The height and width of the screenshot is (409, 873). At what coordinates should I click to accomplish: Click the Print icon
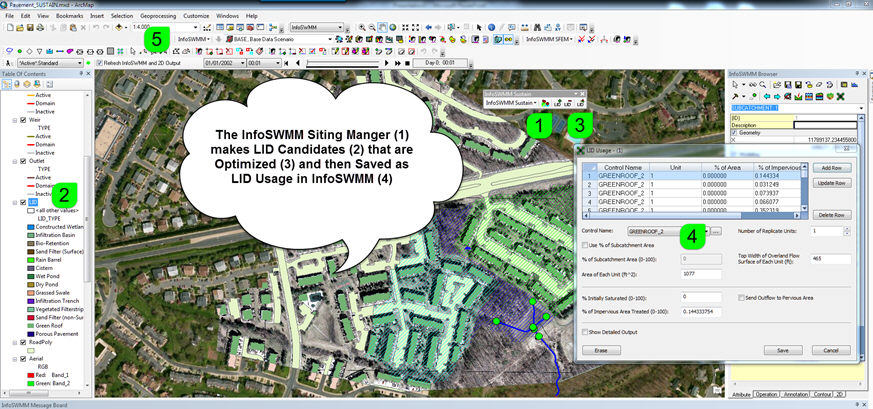click(40, 27)
